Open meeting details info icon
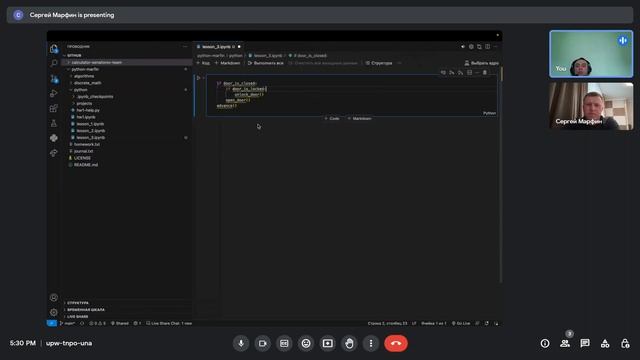 pos(545,343)
